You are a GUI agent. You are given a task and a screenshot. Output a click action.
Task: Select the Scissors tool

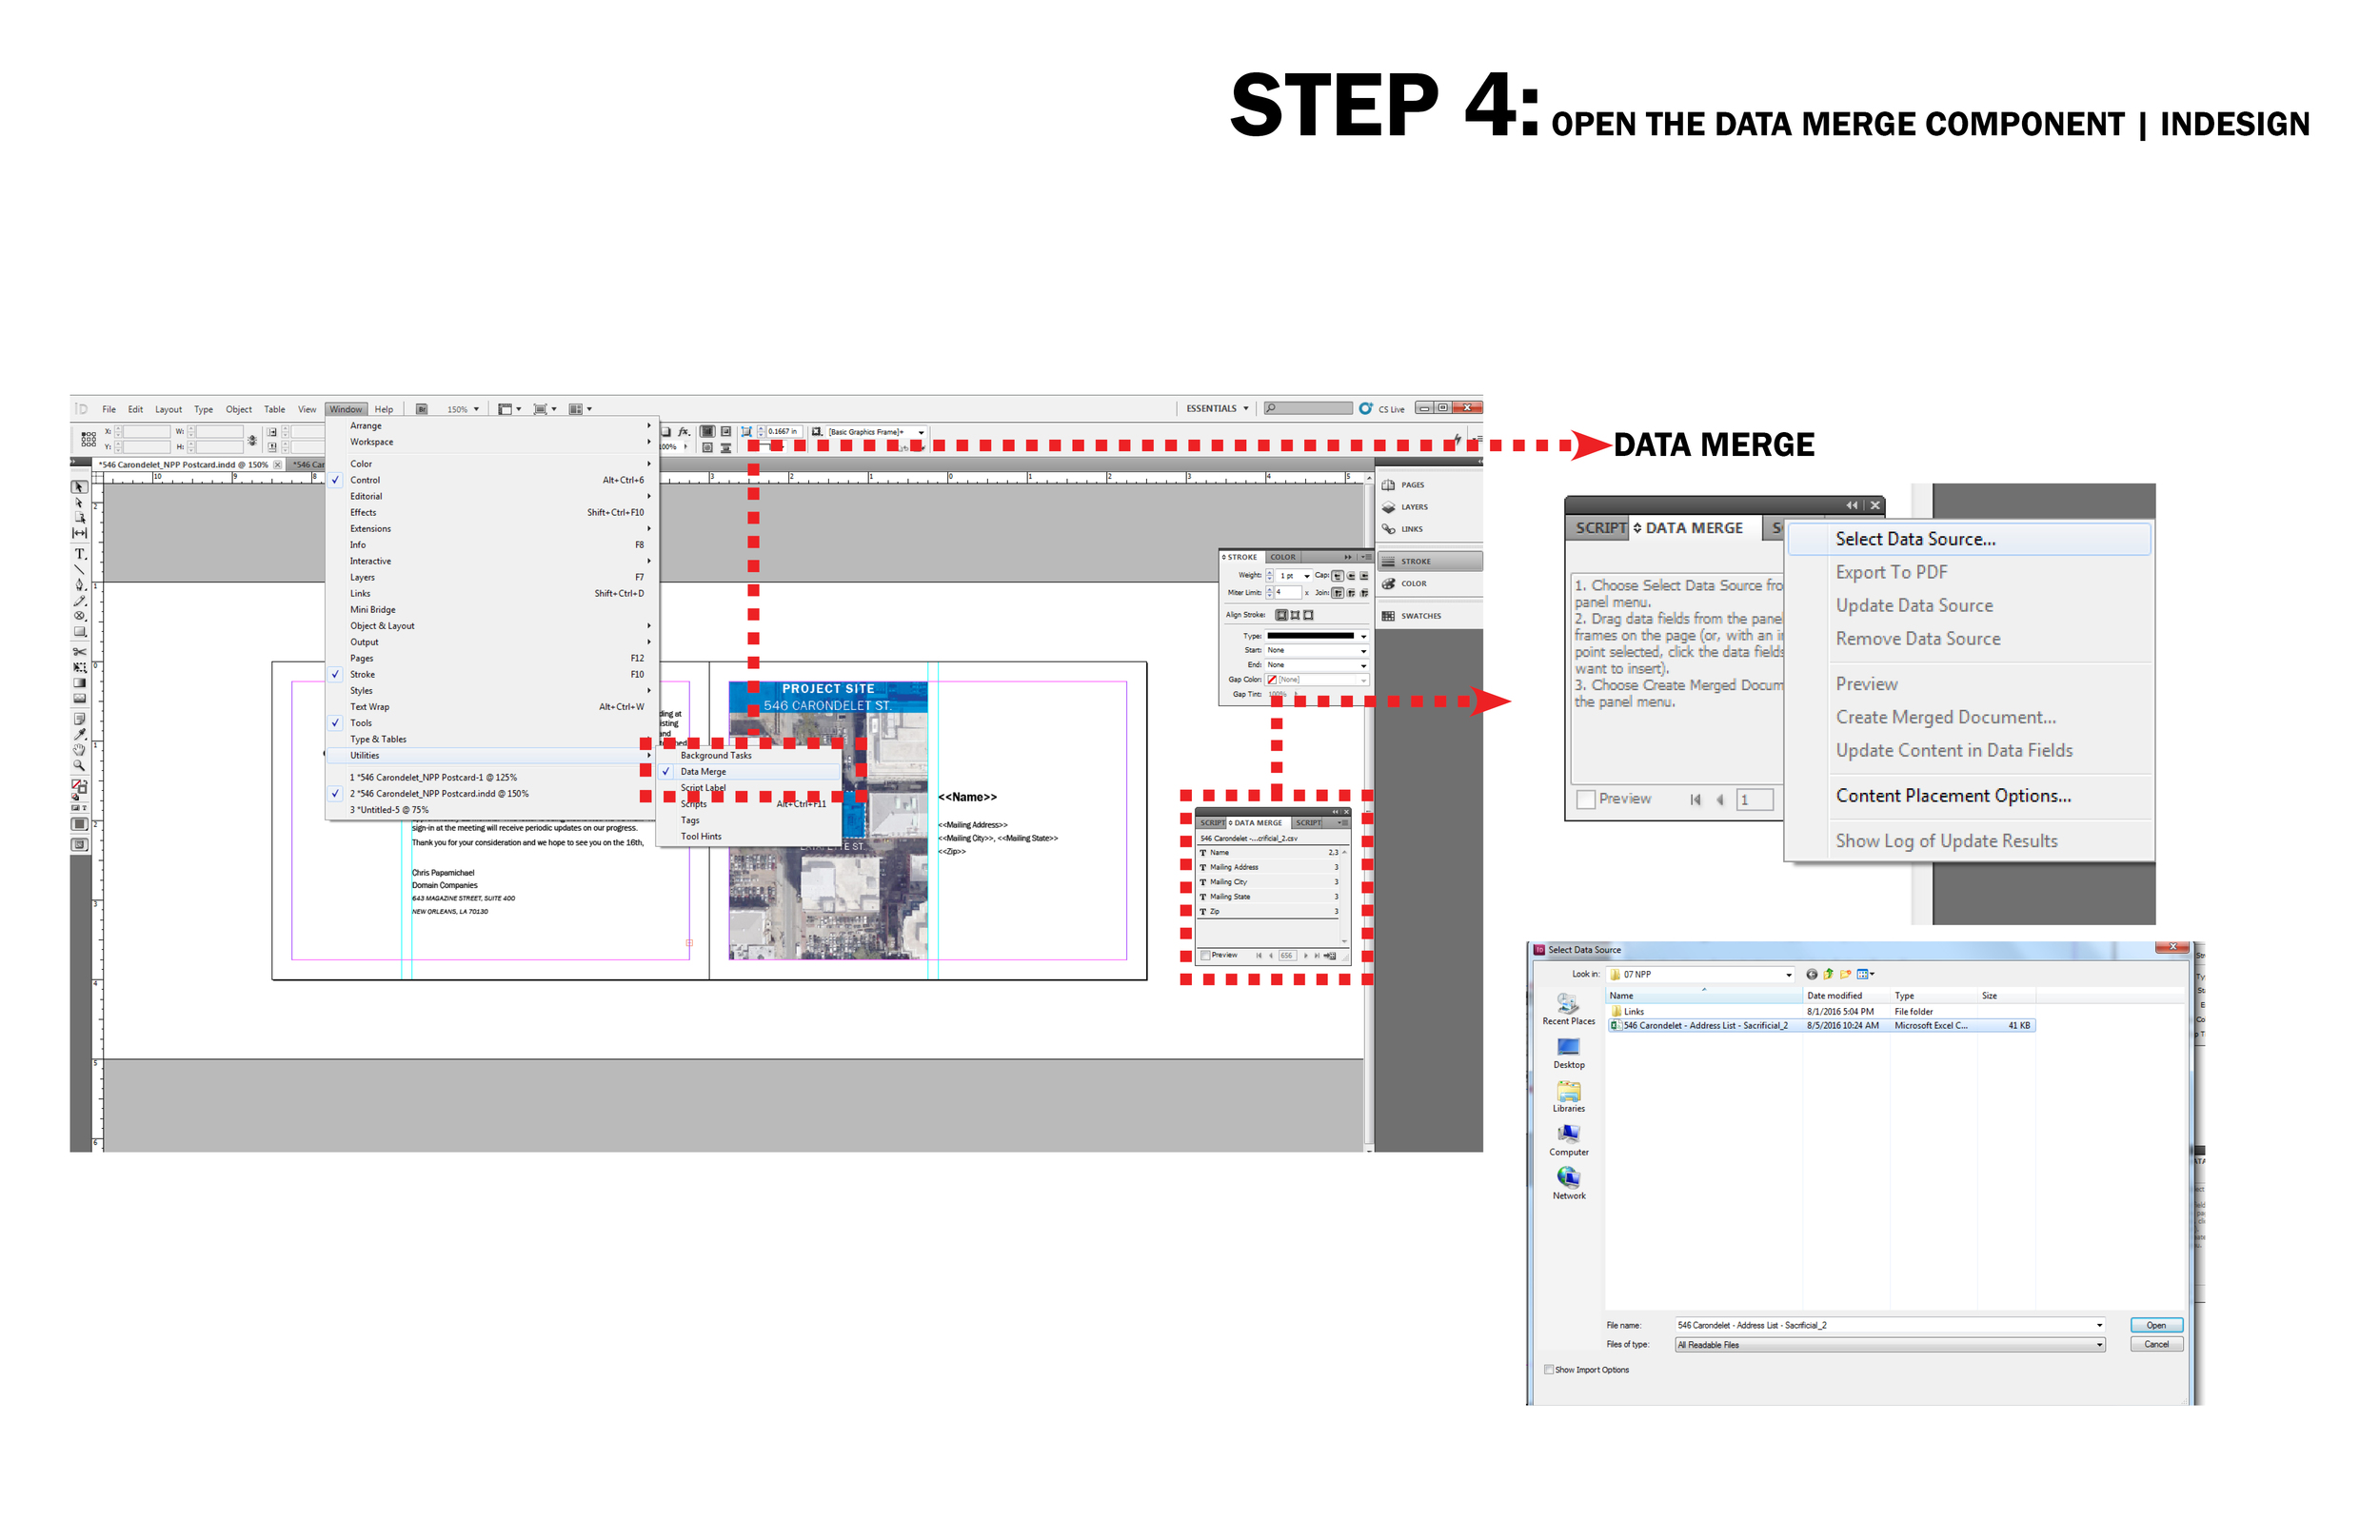pos(79,651)
